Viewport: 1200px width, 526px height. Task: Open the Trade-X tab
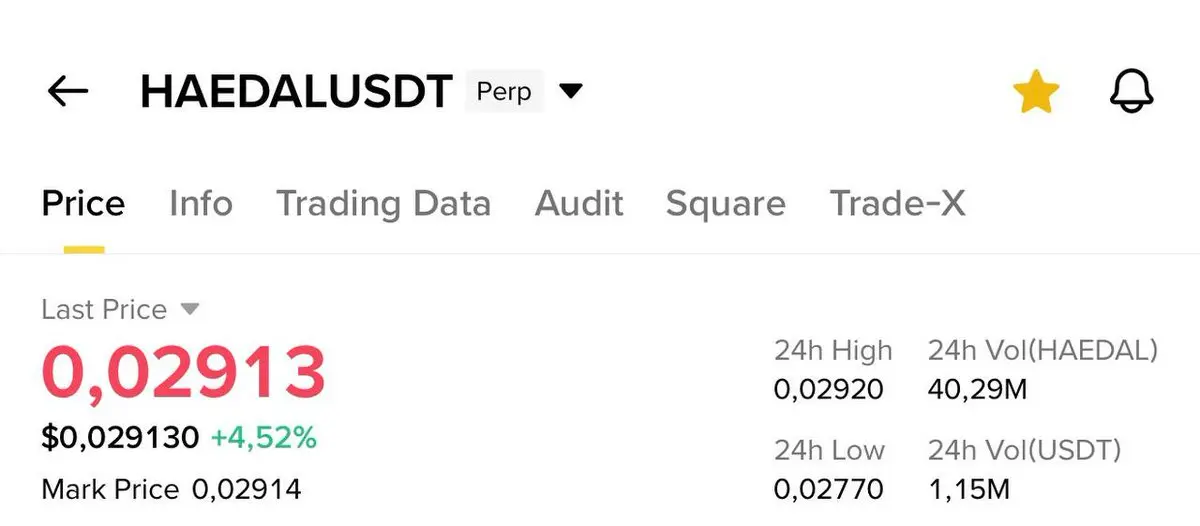(897, 204)
